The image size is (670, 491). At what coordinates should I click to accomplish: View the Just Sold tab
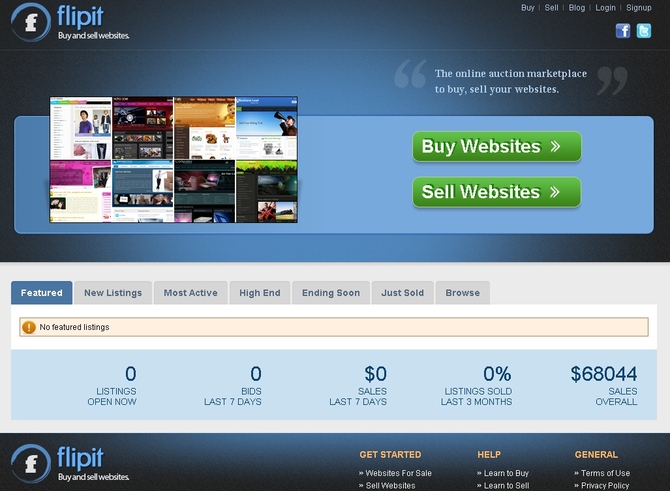pyautogui.click(x=403, y=293)
